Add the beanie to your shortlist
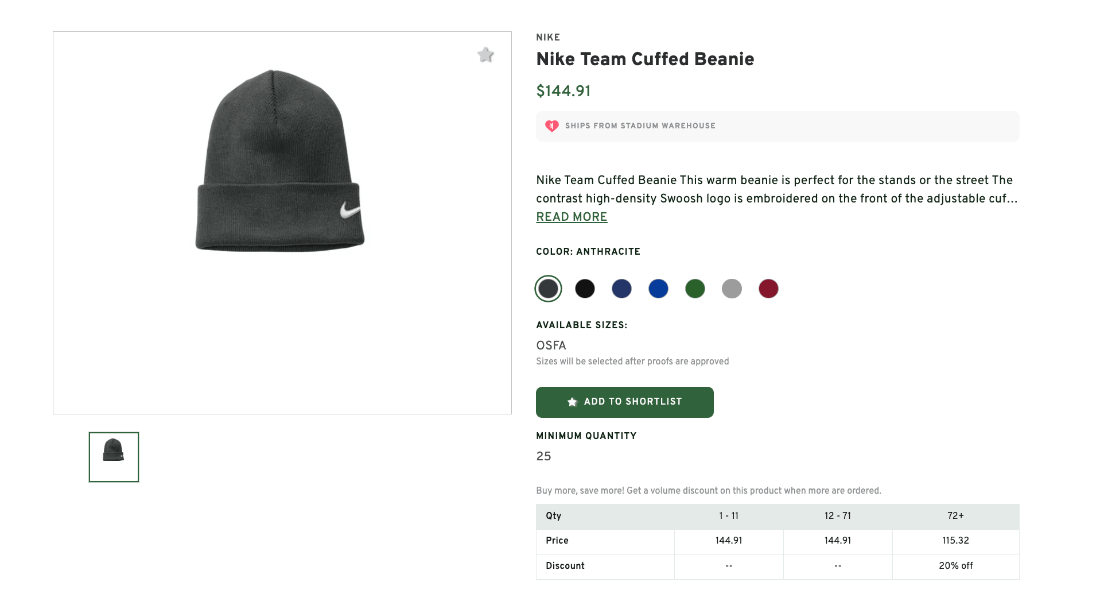The image size is (1094, 592). pos(624,402)
